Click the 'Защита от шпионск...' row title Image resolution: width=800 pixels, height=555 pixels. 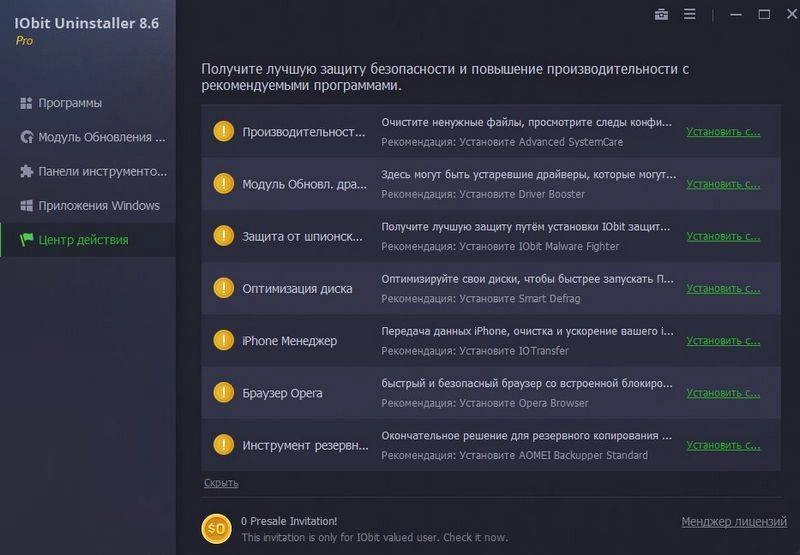[x=303, y=236]
